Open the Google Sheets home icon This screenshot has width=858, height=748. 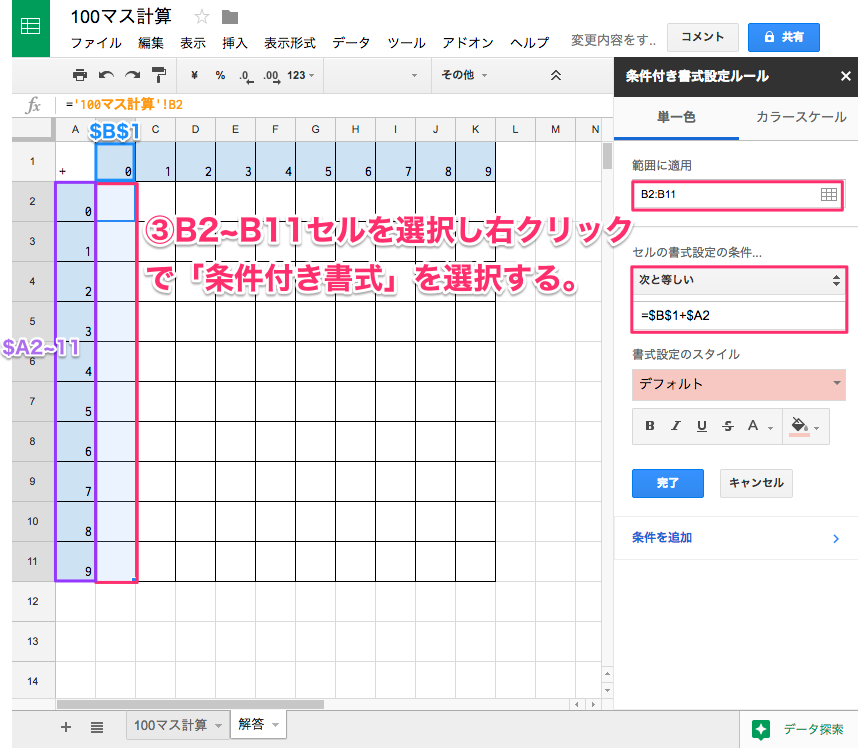pyautogui.click(x=31, y=27)
